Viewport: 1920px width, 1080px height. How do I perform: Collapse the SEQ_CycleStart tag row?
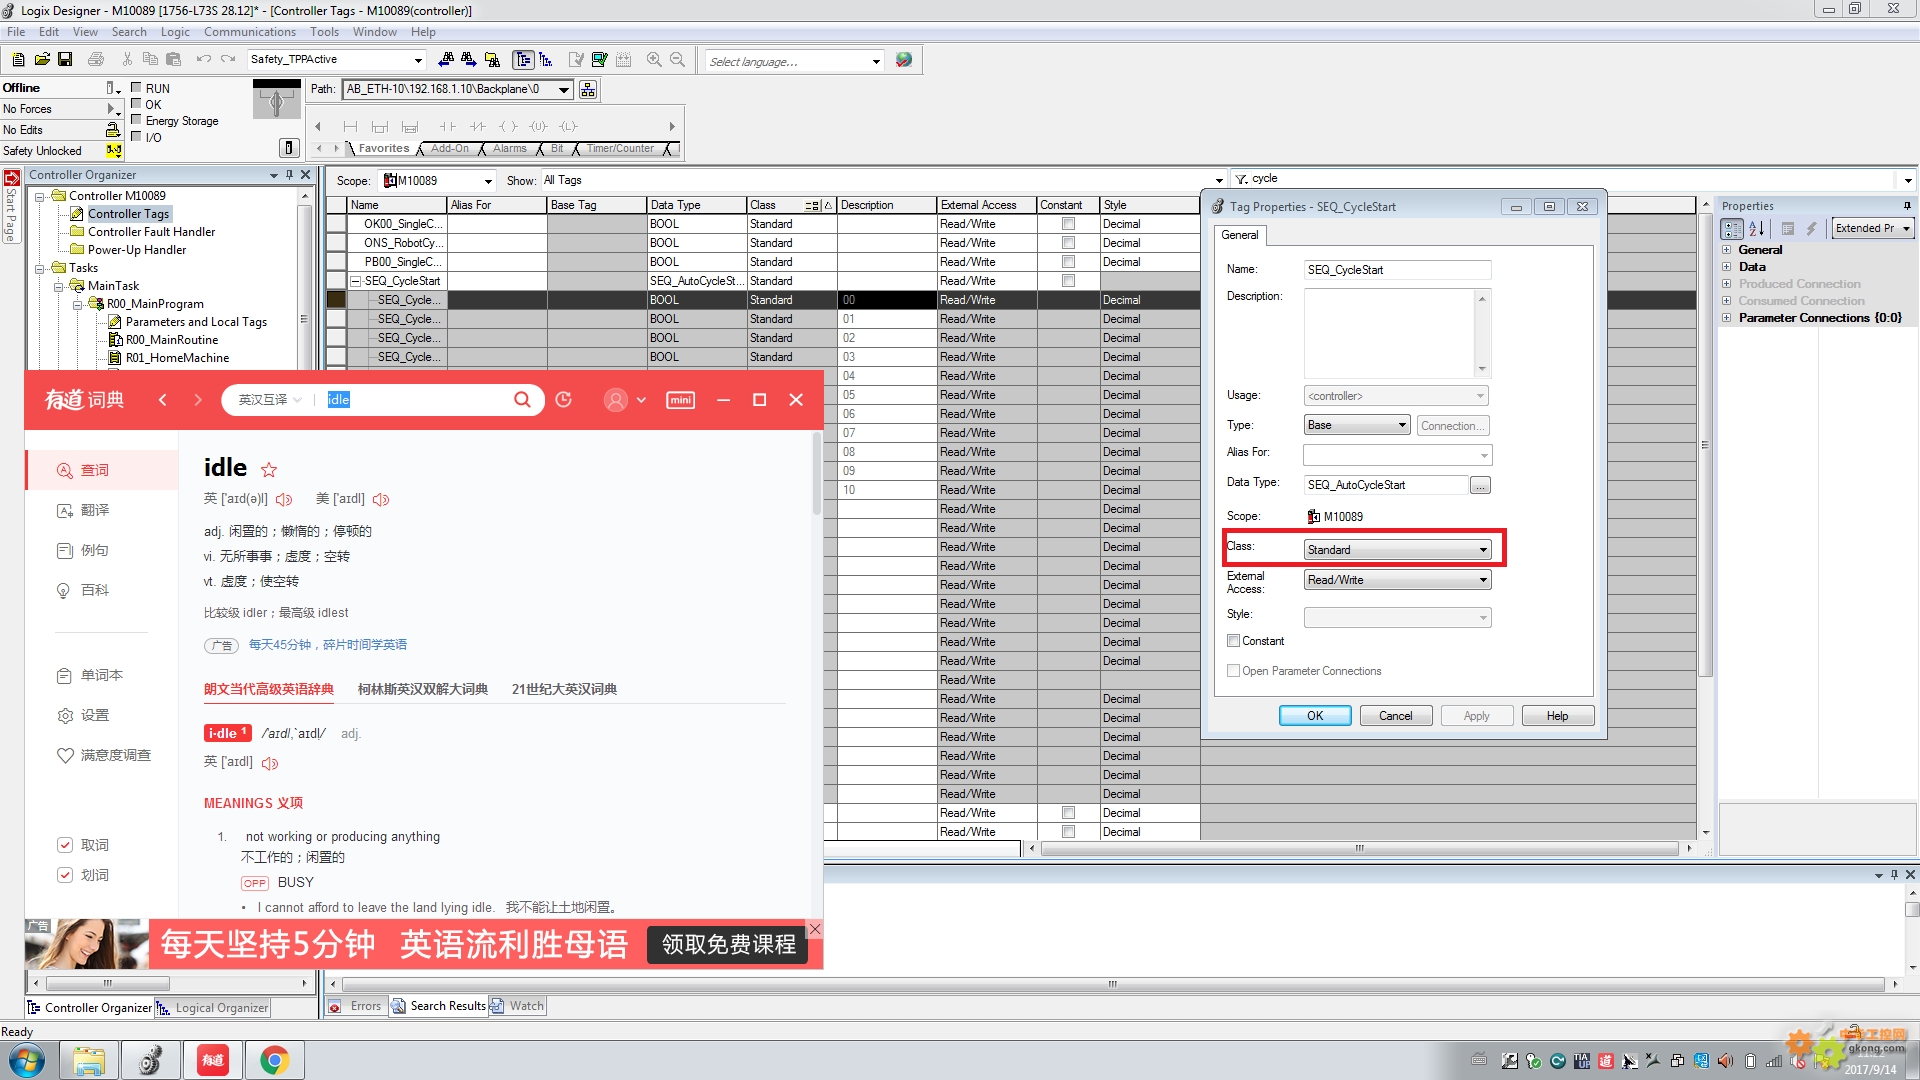tap(355, 281)
